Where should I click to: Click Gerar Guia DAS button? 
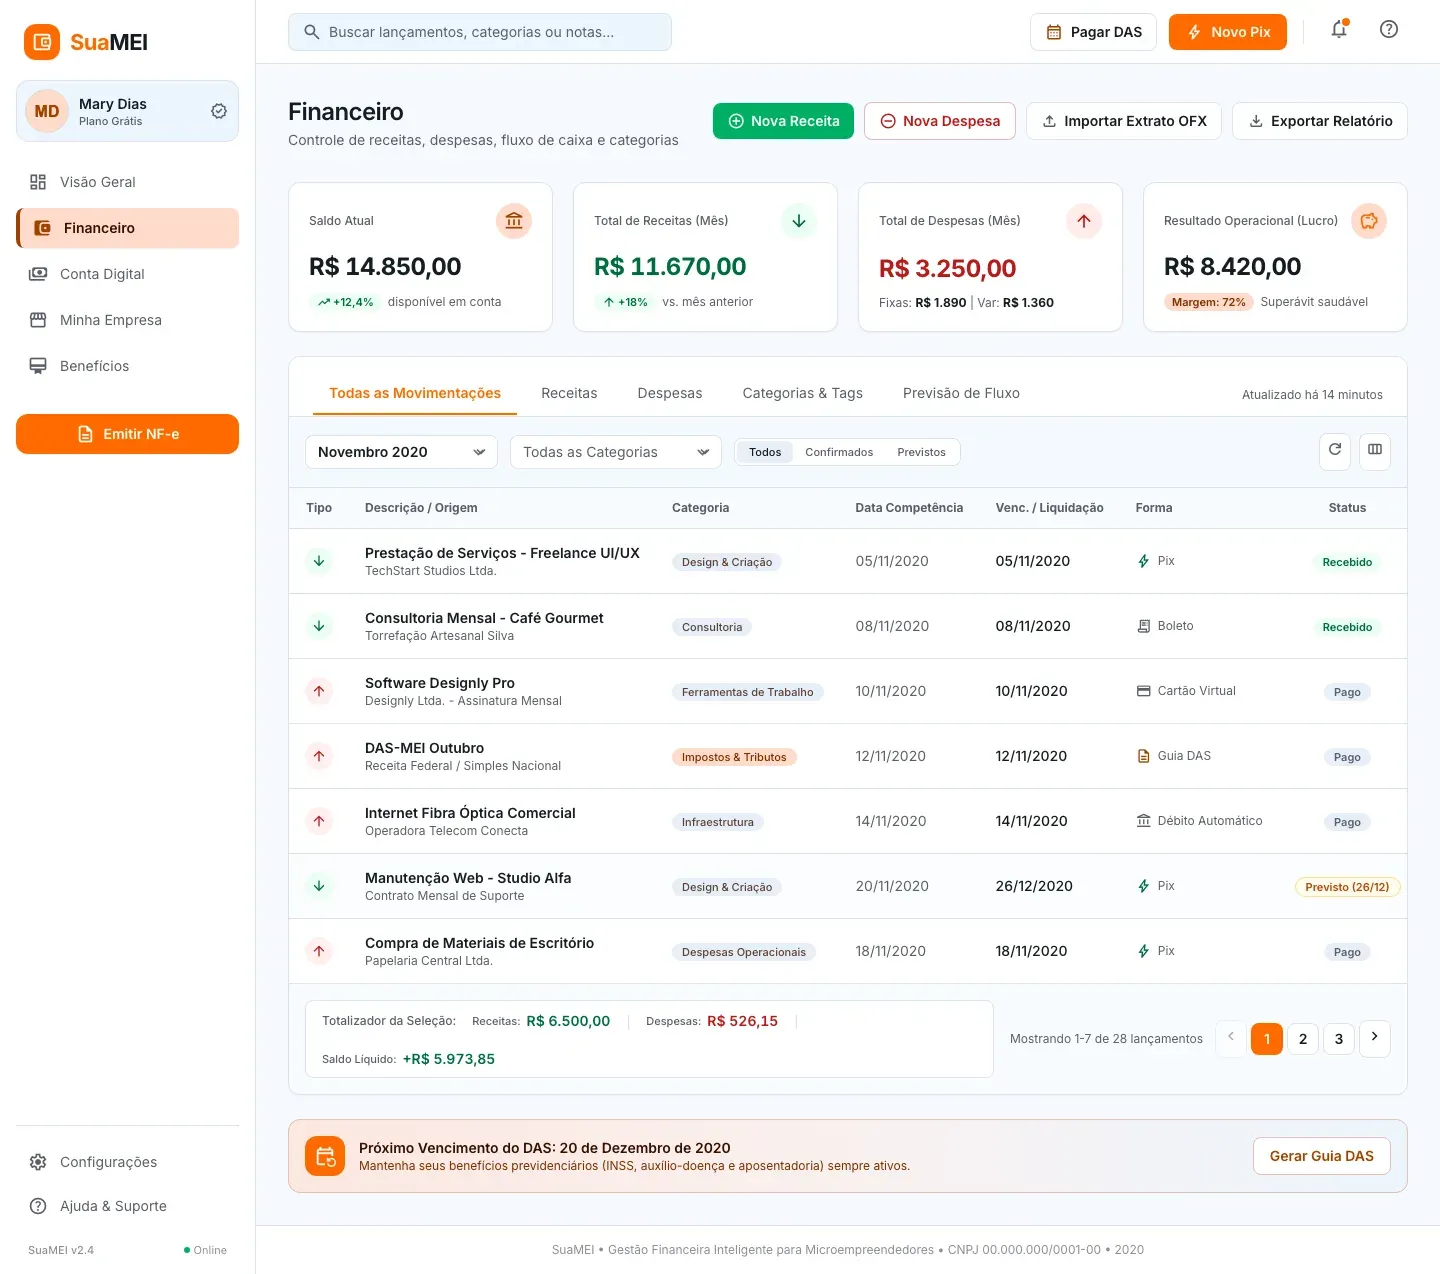pos(1322,1156)
